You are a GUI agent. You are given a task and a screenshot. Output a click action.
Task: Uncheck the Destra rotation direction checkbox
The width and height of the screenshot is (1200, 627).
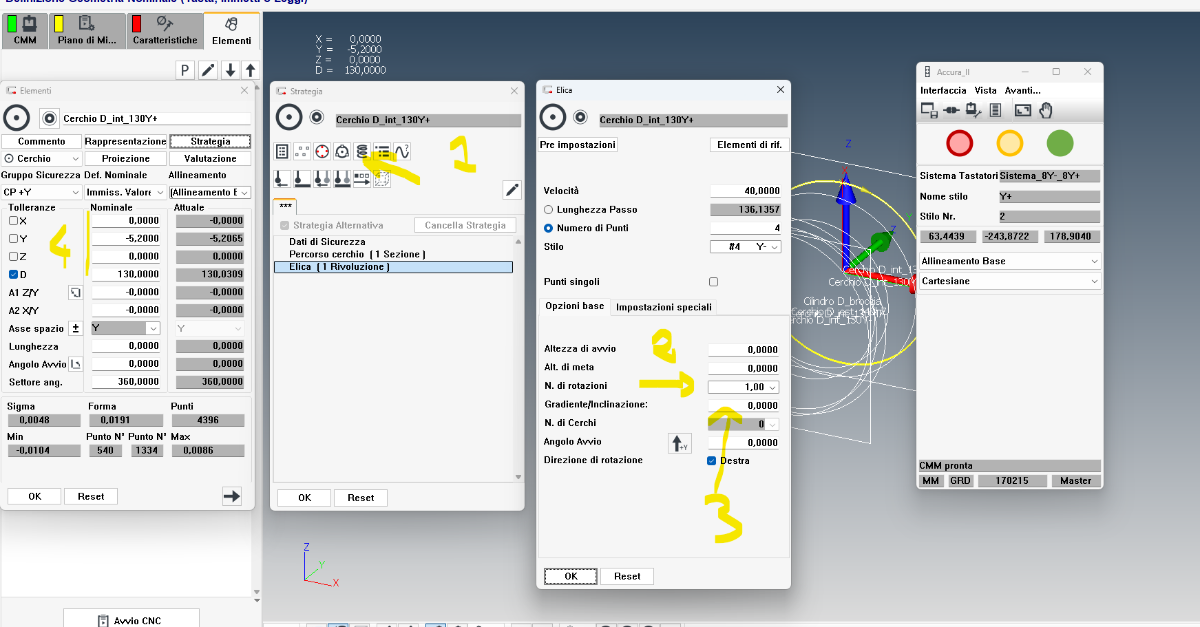click(x=712, y=460)
